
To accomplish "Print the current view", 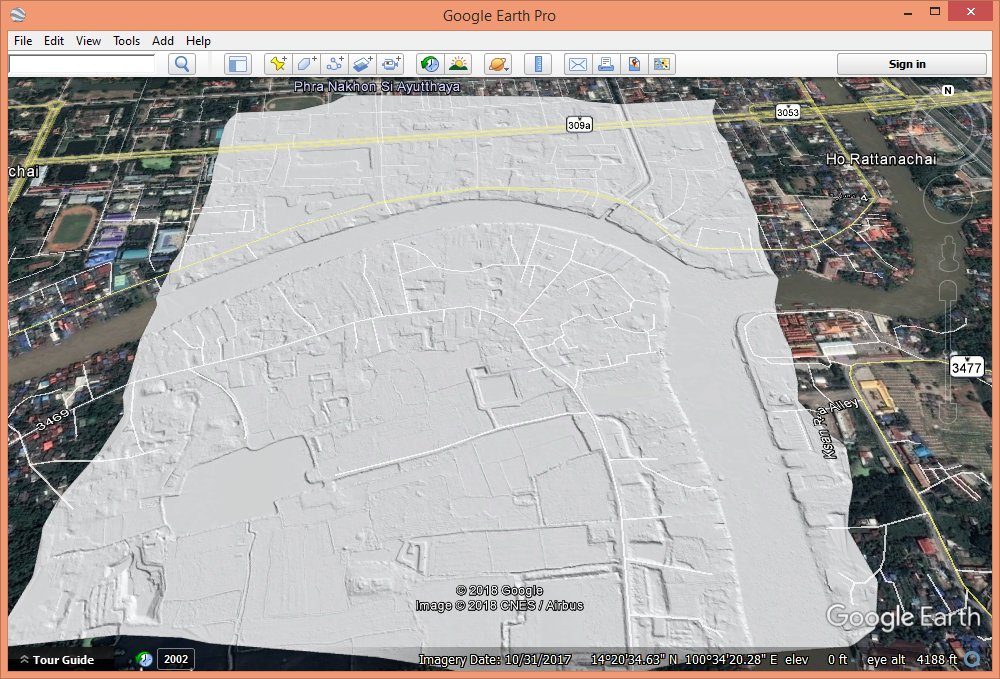I will coord(605,64).
